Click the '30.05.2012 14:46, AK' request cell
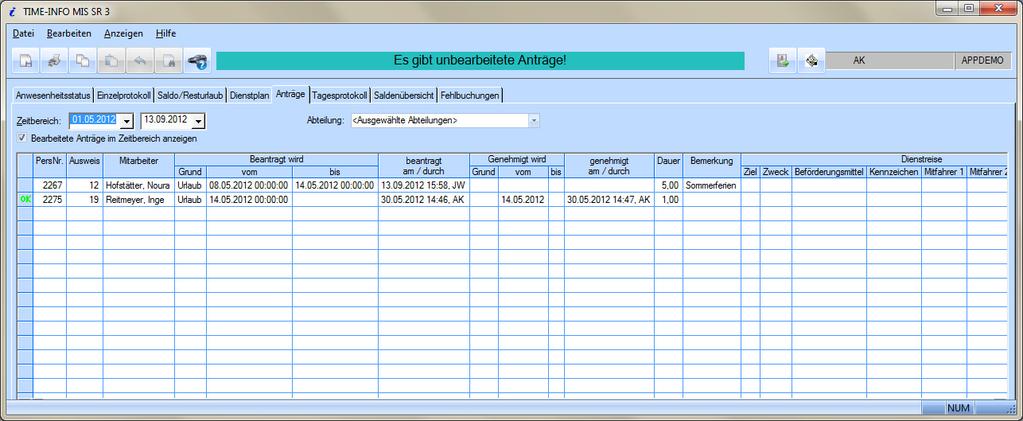The width and height of the screenshot is (1023, 421). (x=423, y=200)
